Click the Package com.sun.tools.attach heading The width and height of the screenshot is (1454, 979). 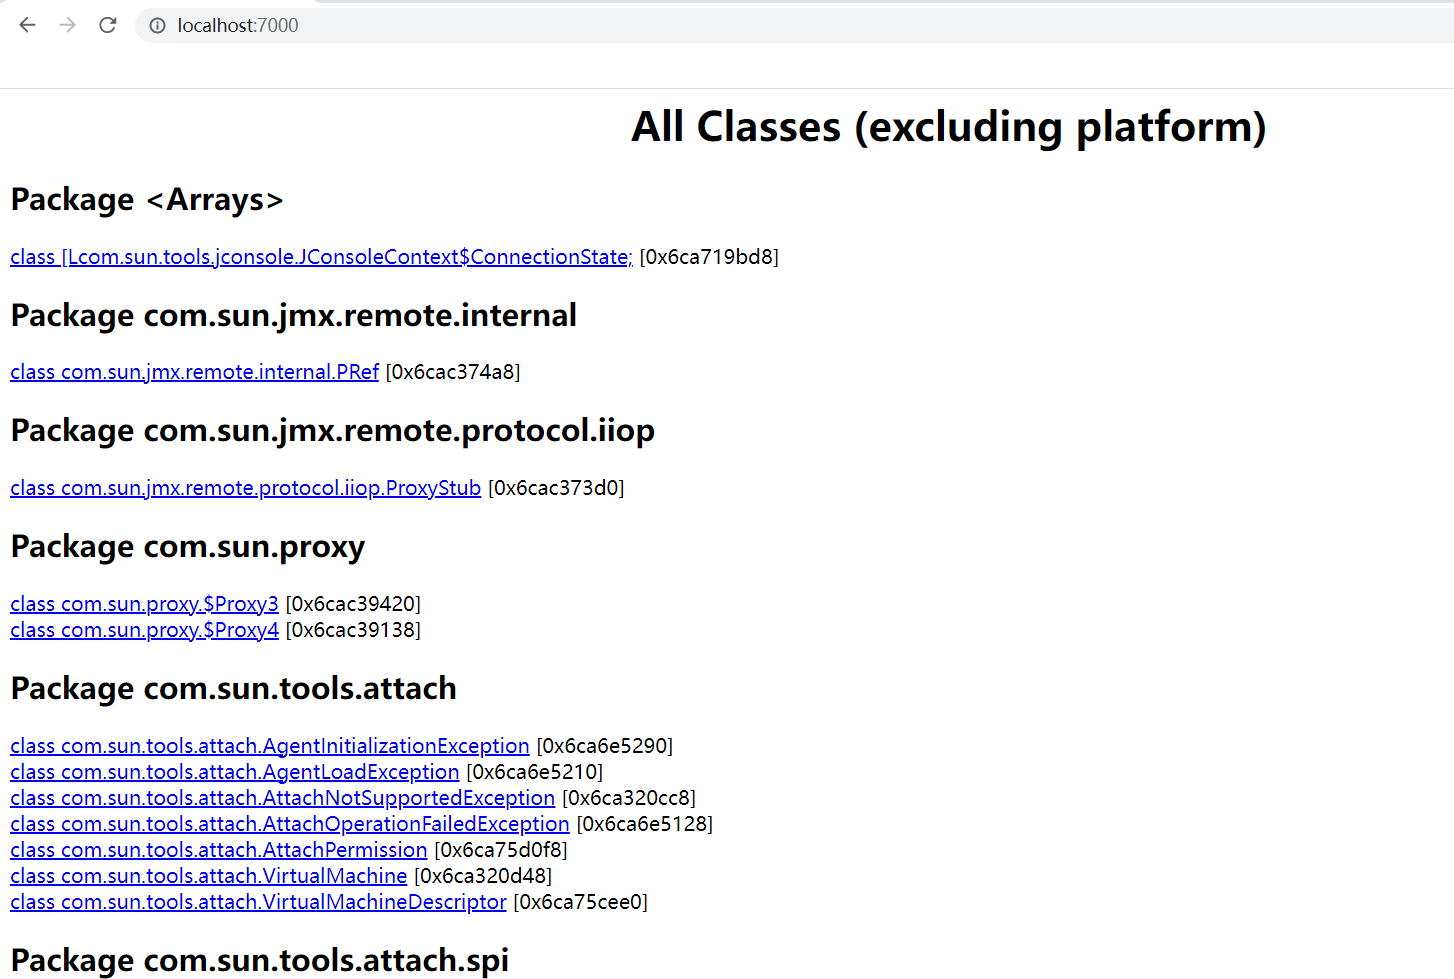[x=233, y=688]
